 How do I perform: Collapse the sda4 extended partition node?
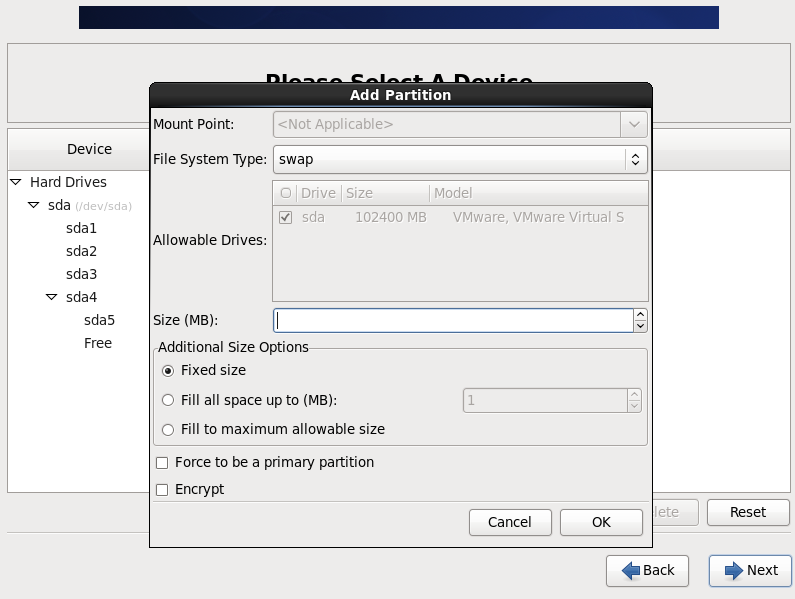(52, 297)
